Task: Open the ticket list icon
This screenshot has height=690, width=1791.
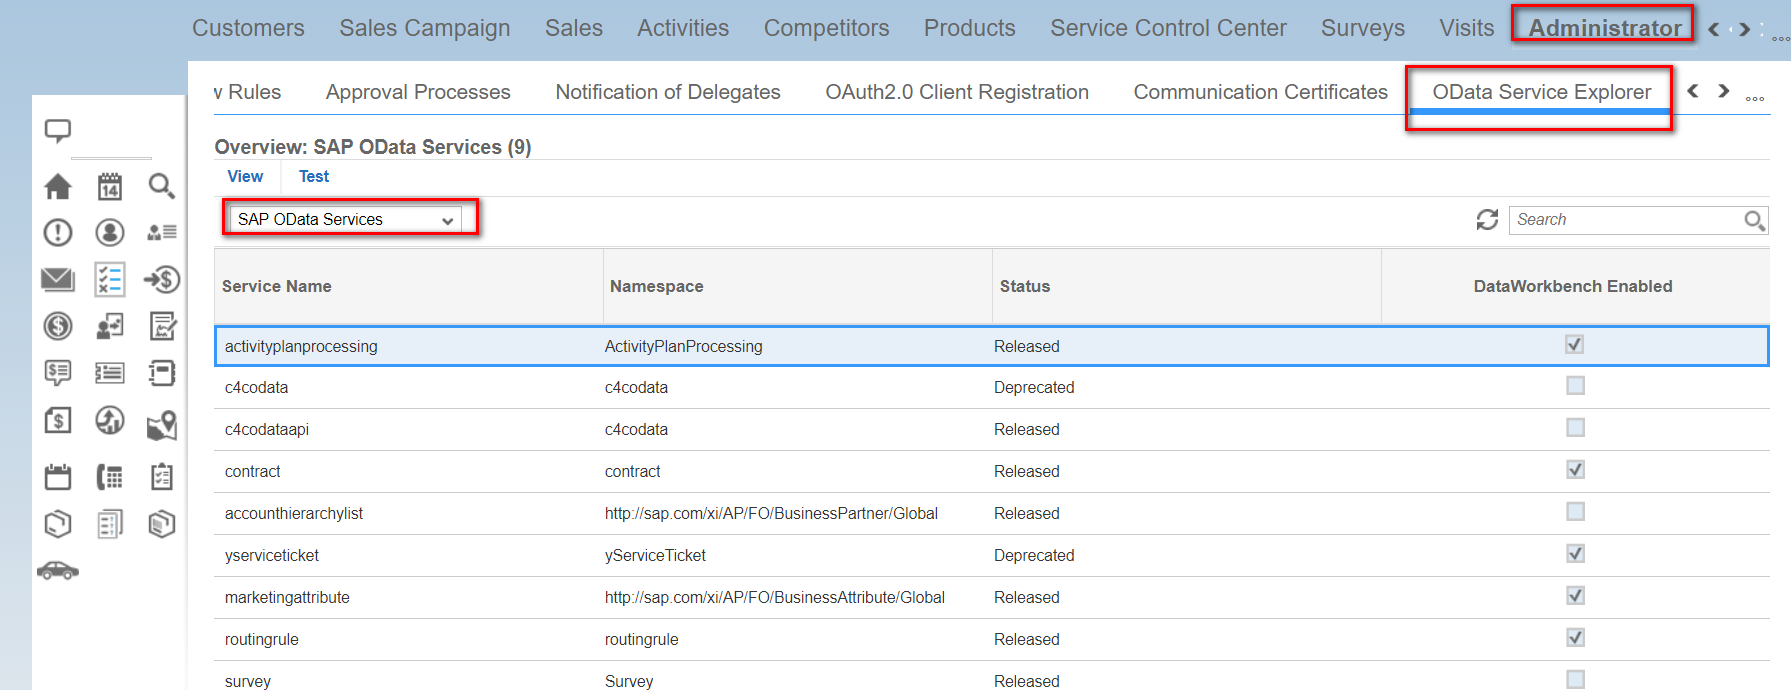Action: (x=110, y=373)
